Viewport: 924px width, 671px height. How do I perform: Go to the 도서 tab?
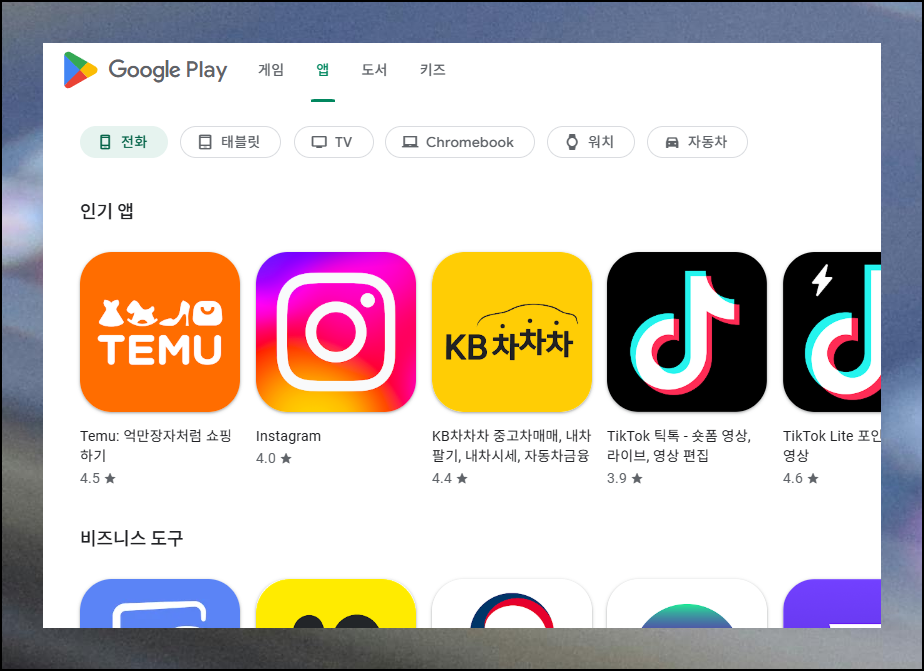(x=374, y=70)
